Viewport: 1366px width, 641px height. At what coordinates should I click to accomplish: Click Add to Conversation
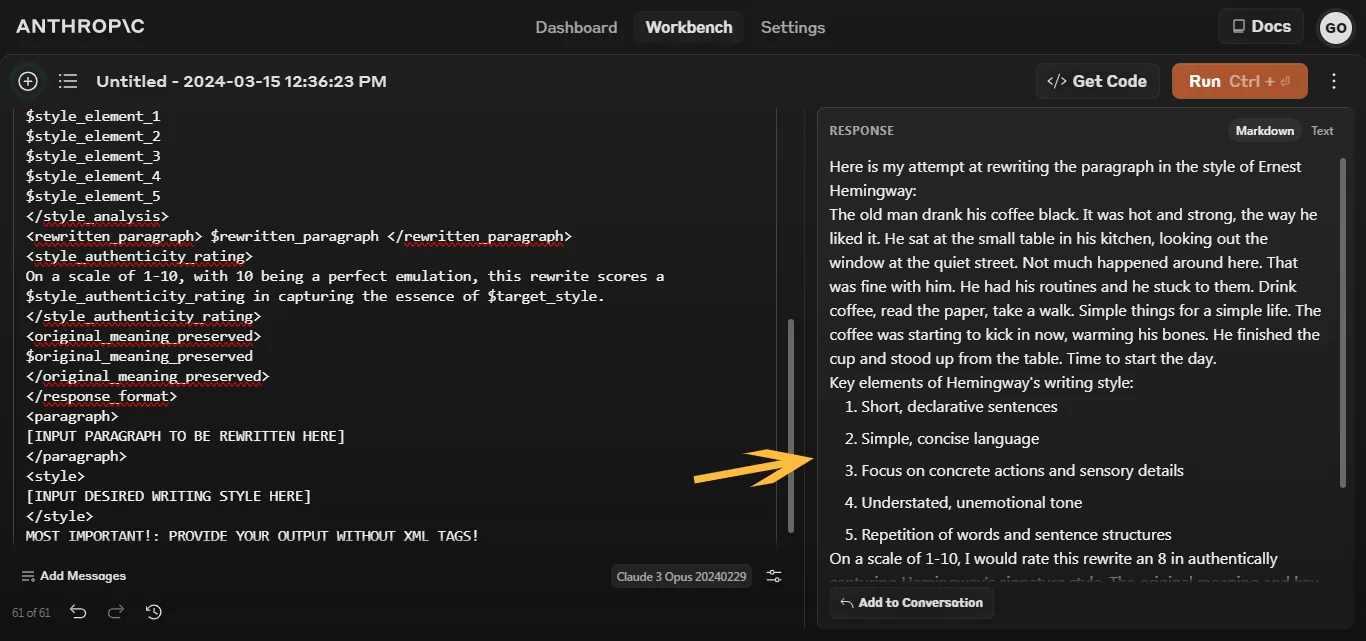point(911,602)
